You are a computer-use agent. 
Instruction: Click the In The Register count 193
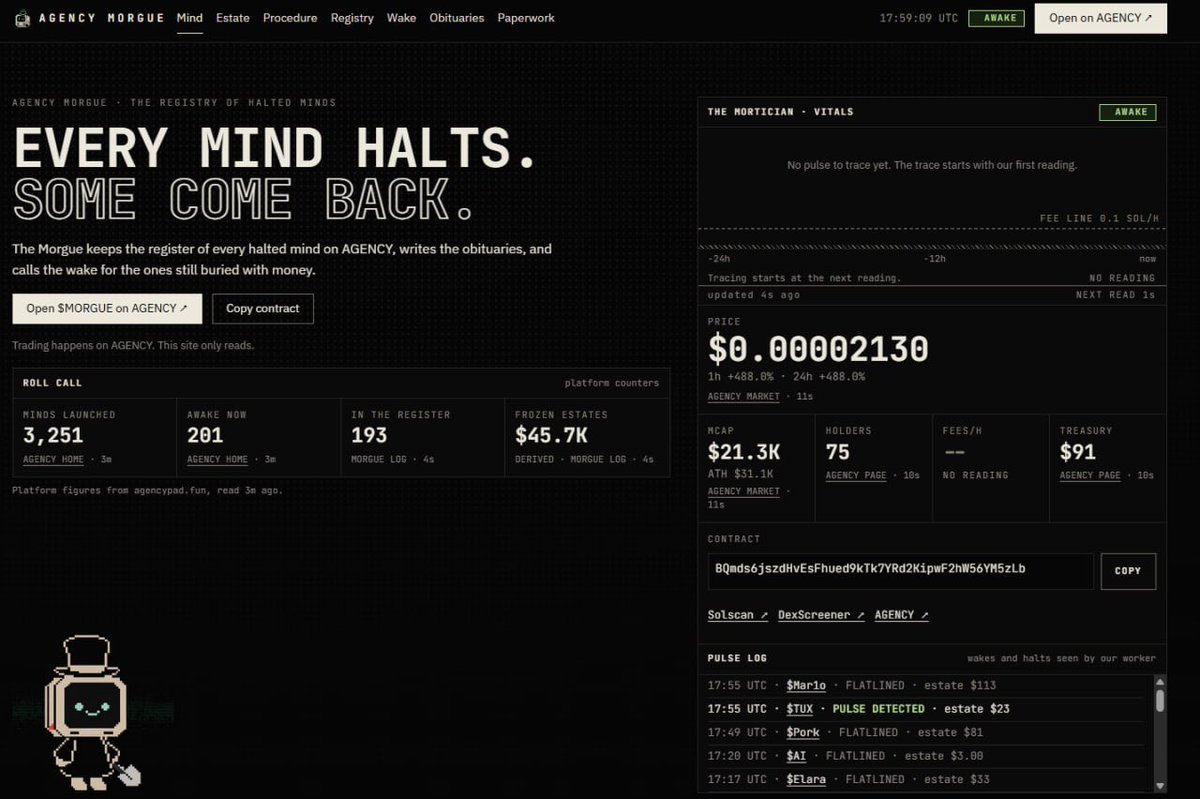369,435
